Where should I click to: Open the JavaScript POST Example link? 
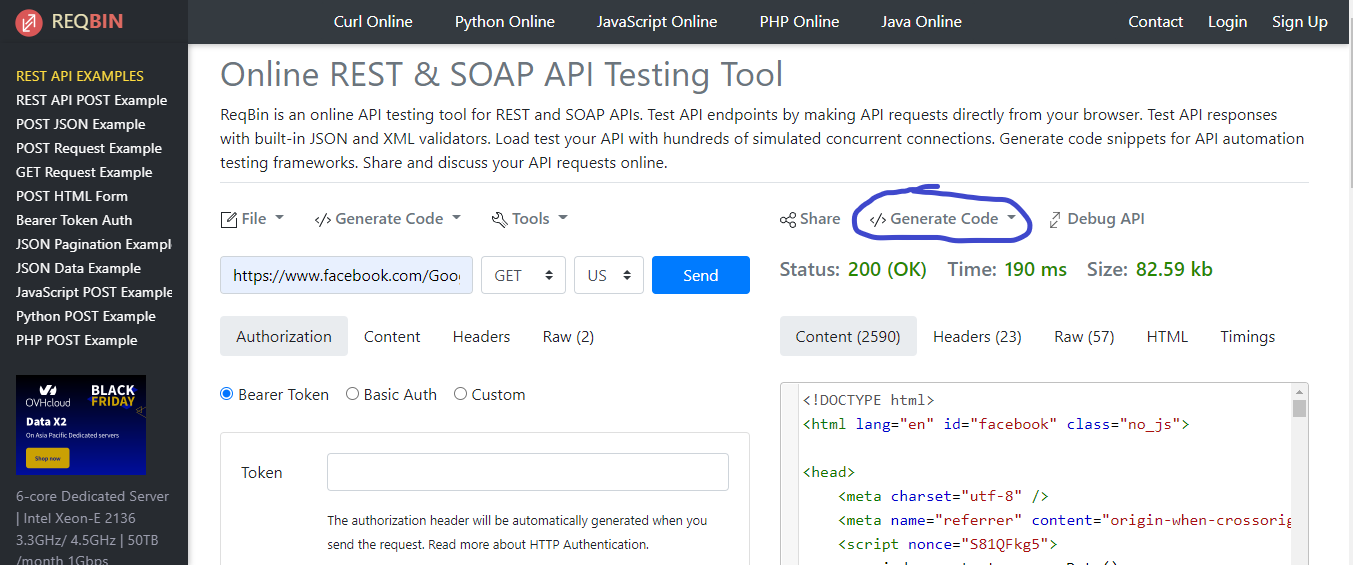pyautogui.click(x=94, y=292)
